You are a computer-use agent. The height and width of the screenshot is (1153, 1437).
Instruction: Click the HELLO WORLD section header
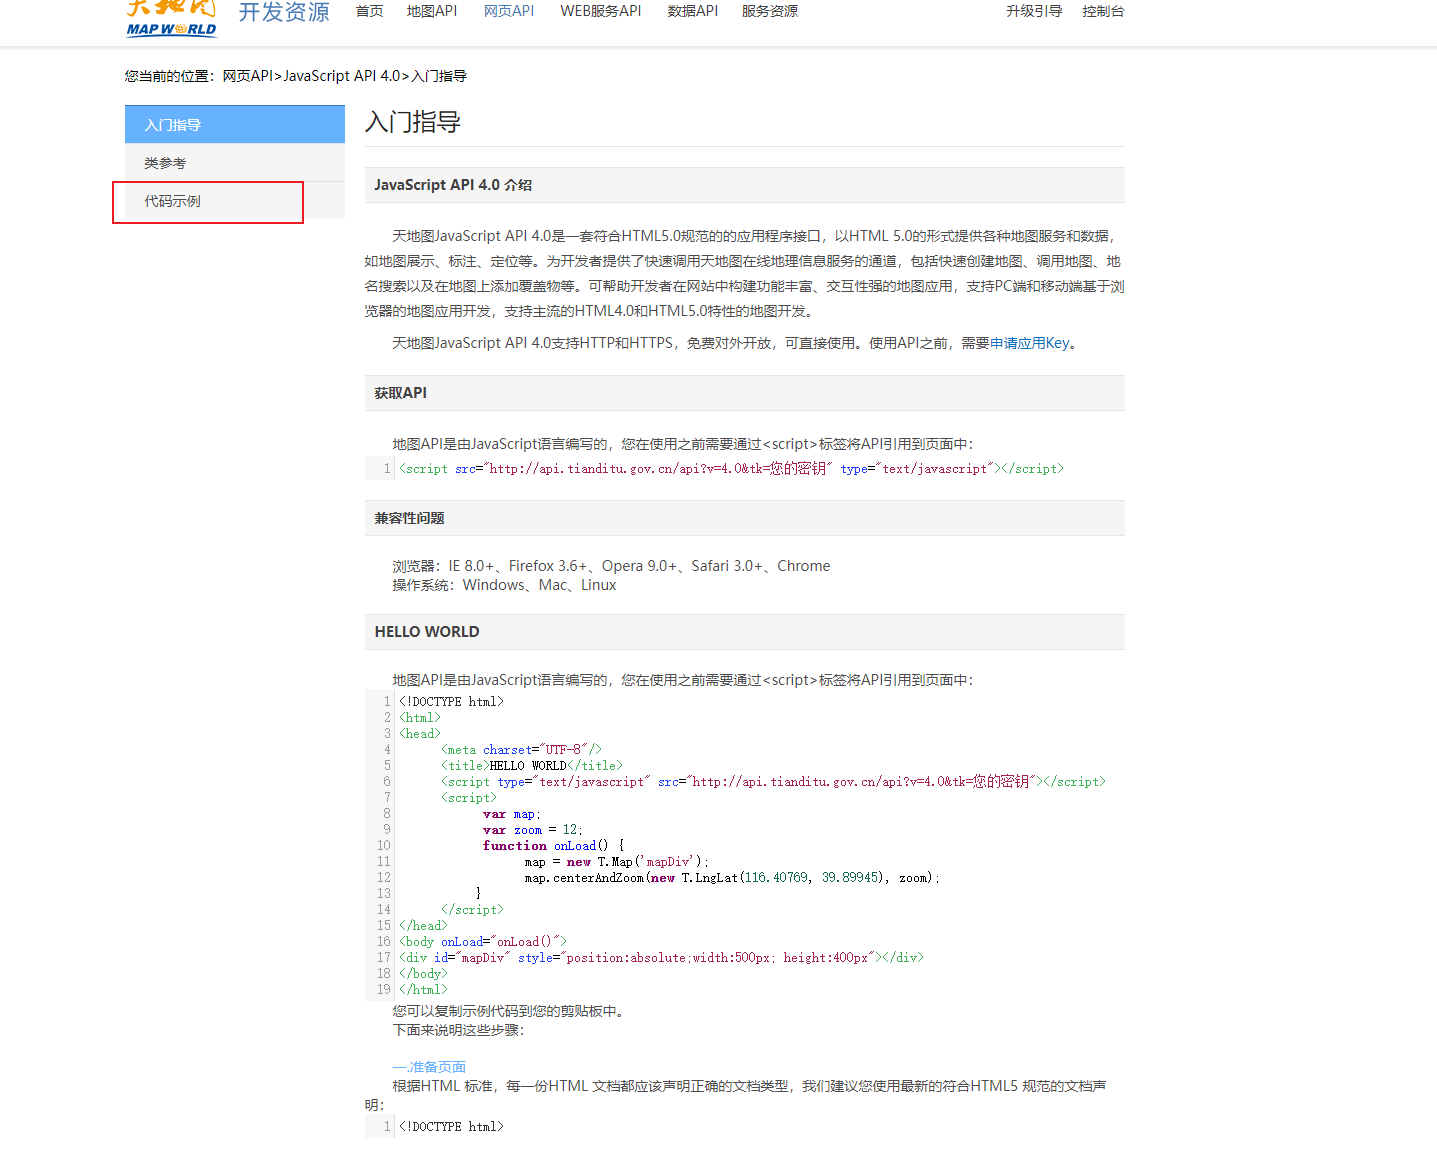click(745, 632)
